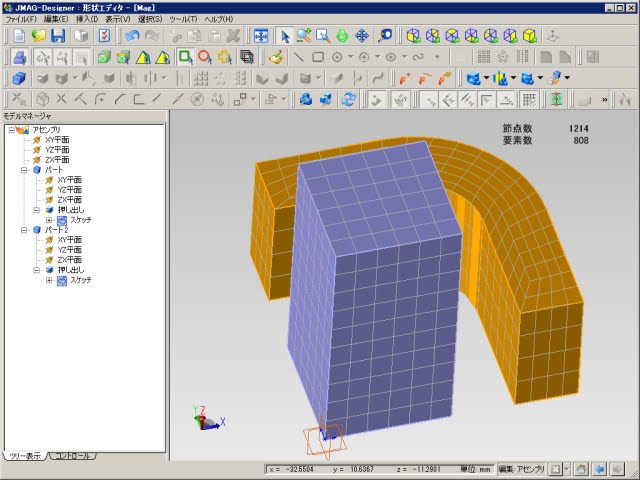Click the Fit to window view icon
The width and height of the screenshot is (640, 480).
(x=261, y=35)
